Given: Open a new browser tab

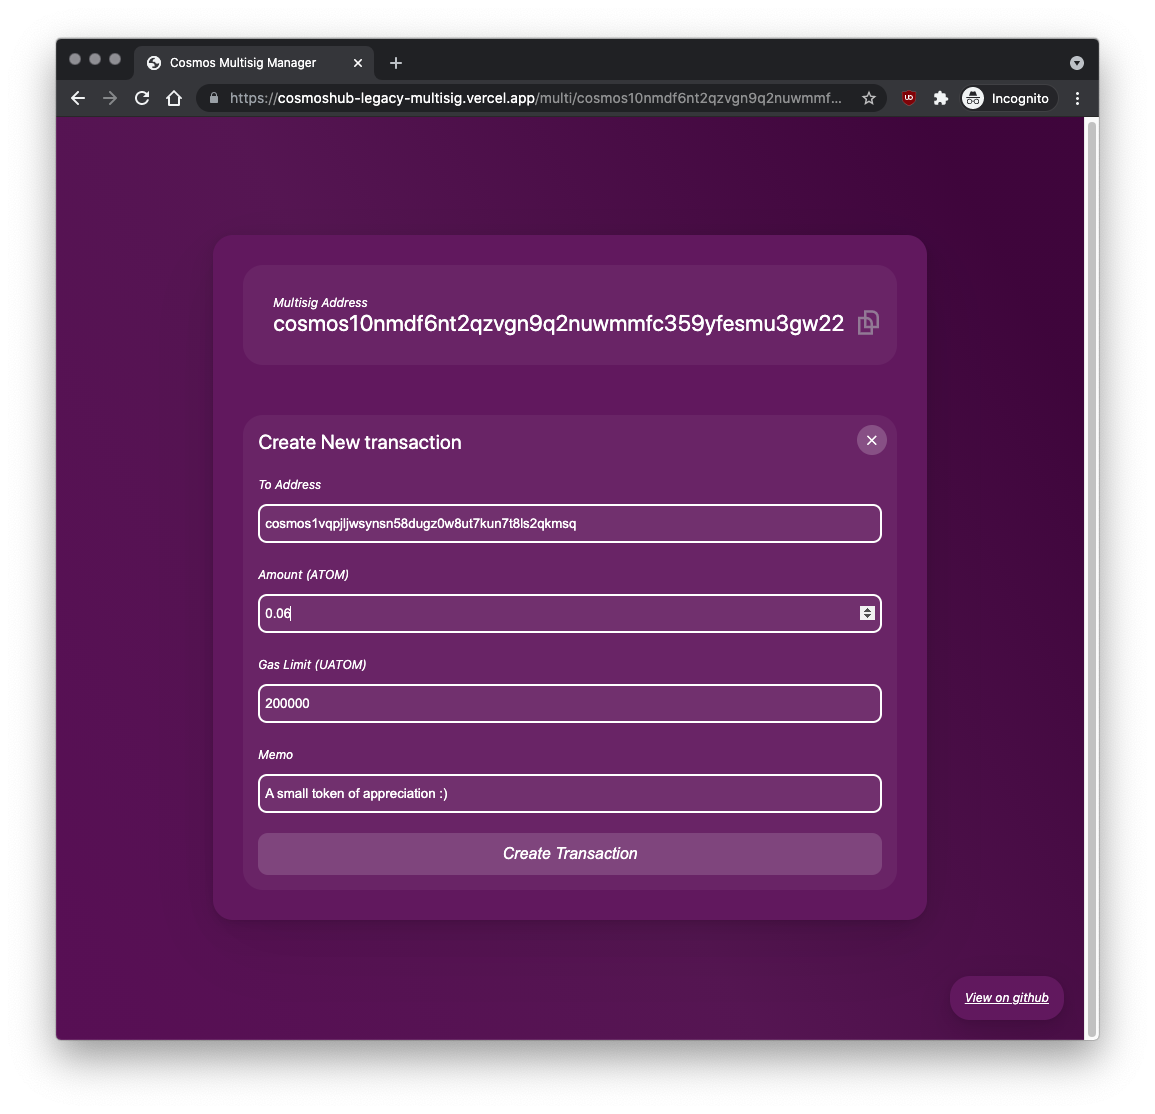Looking at the screenshot, I should click(396, 63).
